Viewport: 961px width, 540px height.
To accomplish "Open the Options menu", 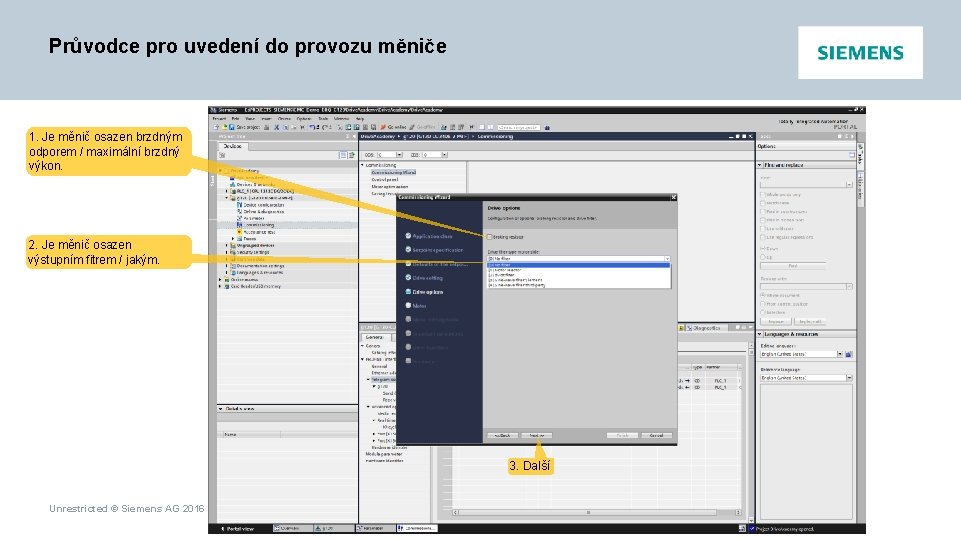I will pyautogui.click(x=304, y=119).
